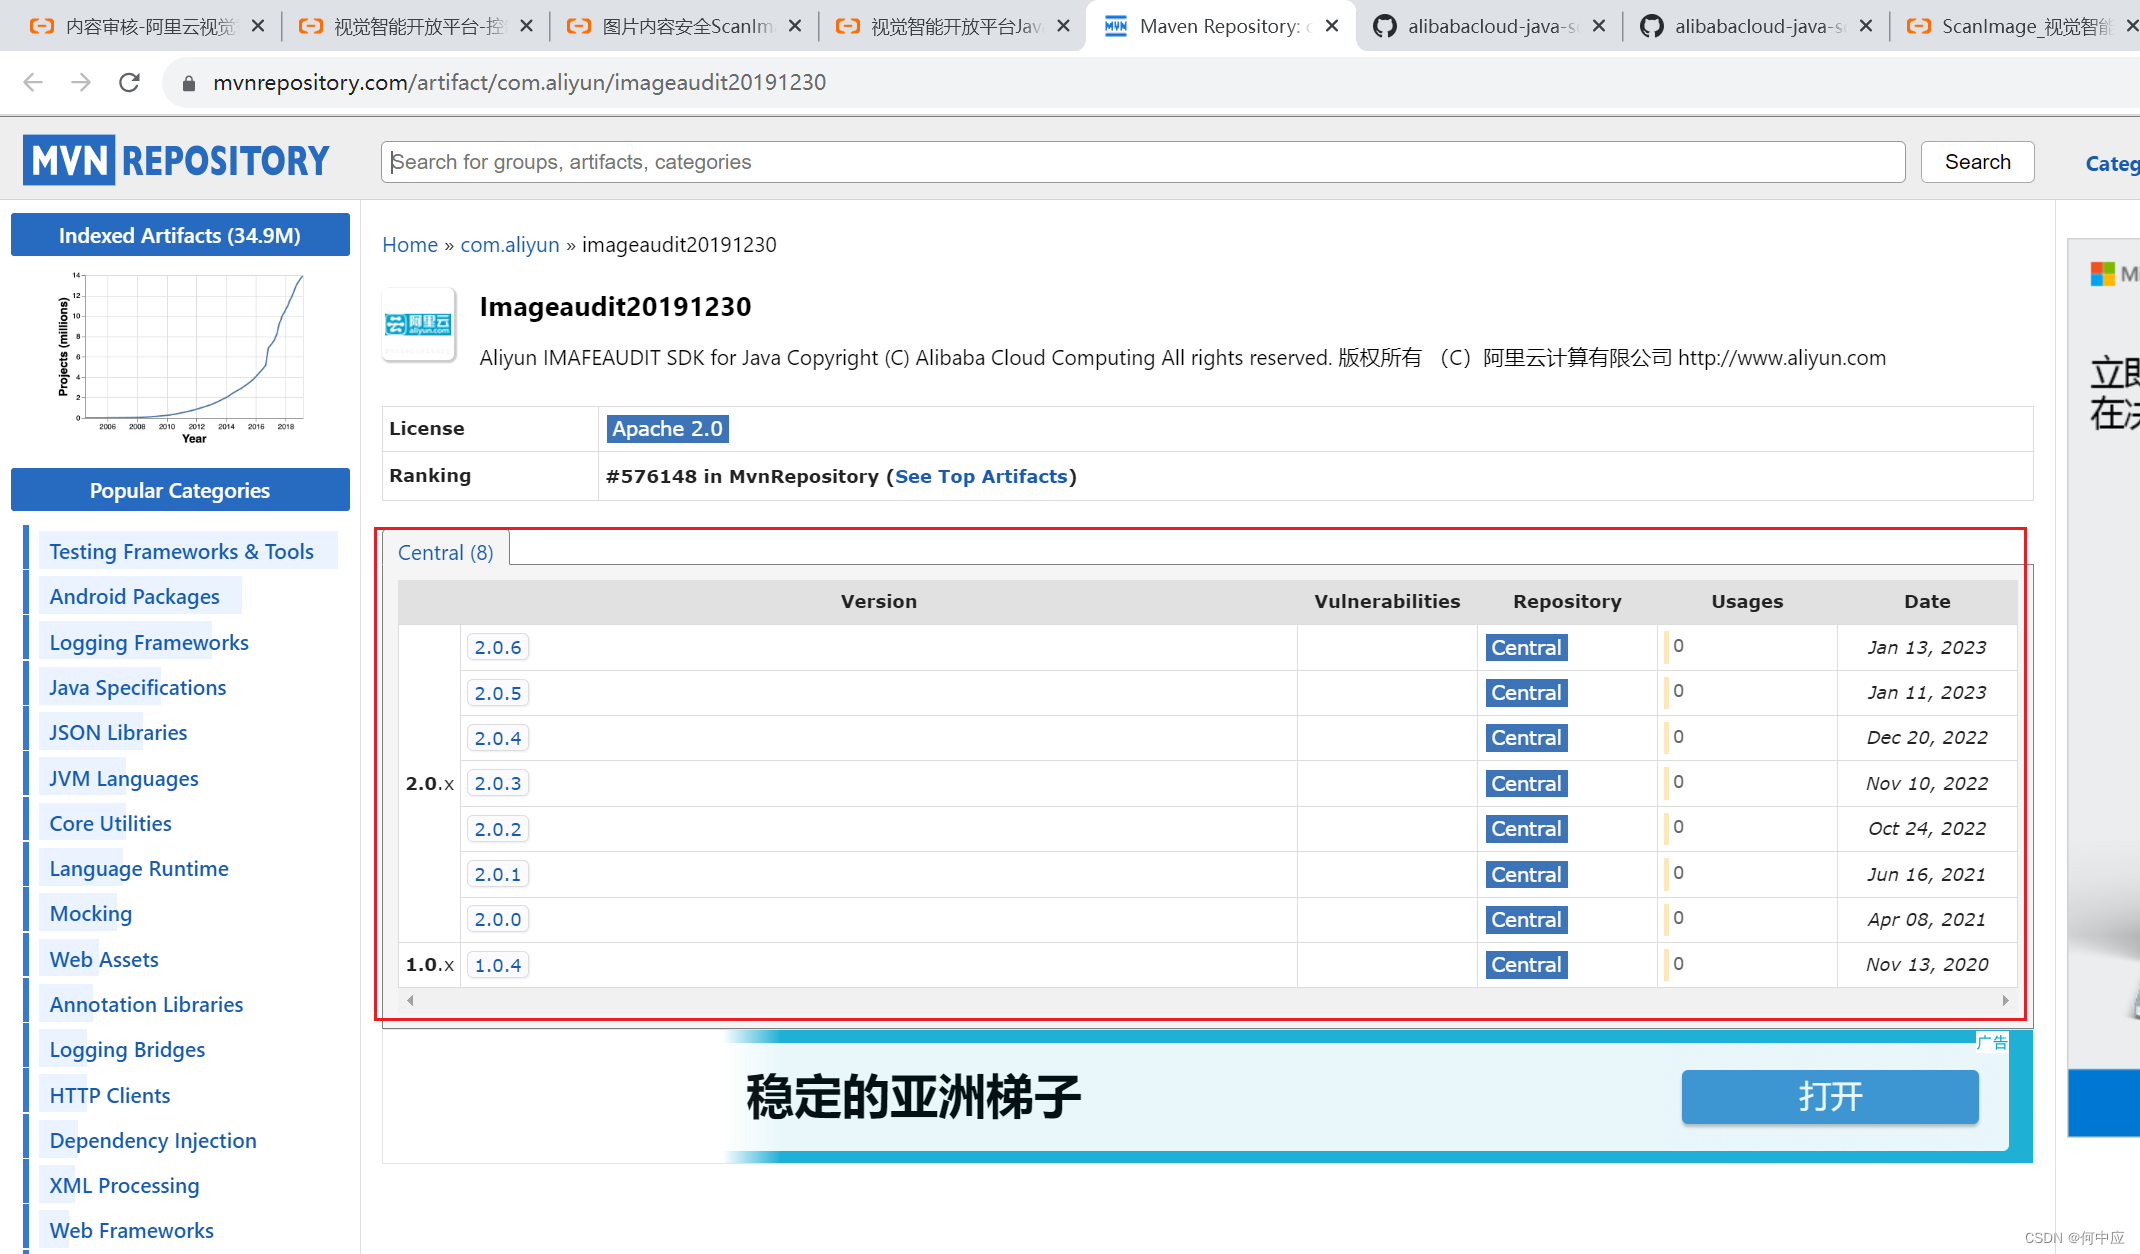Click the browser forward arrow
This screenshot has height=1254, width=2140.
pyautogui.click(x=81, y=82)
